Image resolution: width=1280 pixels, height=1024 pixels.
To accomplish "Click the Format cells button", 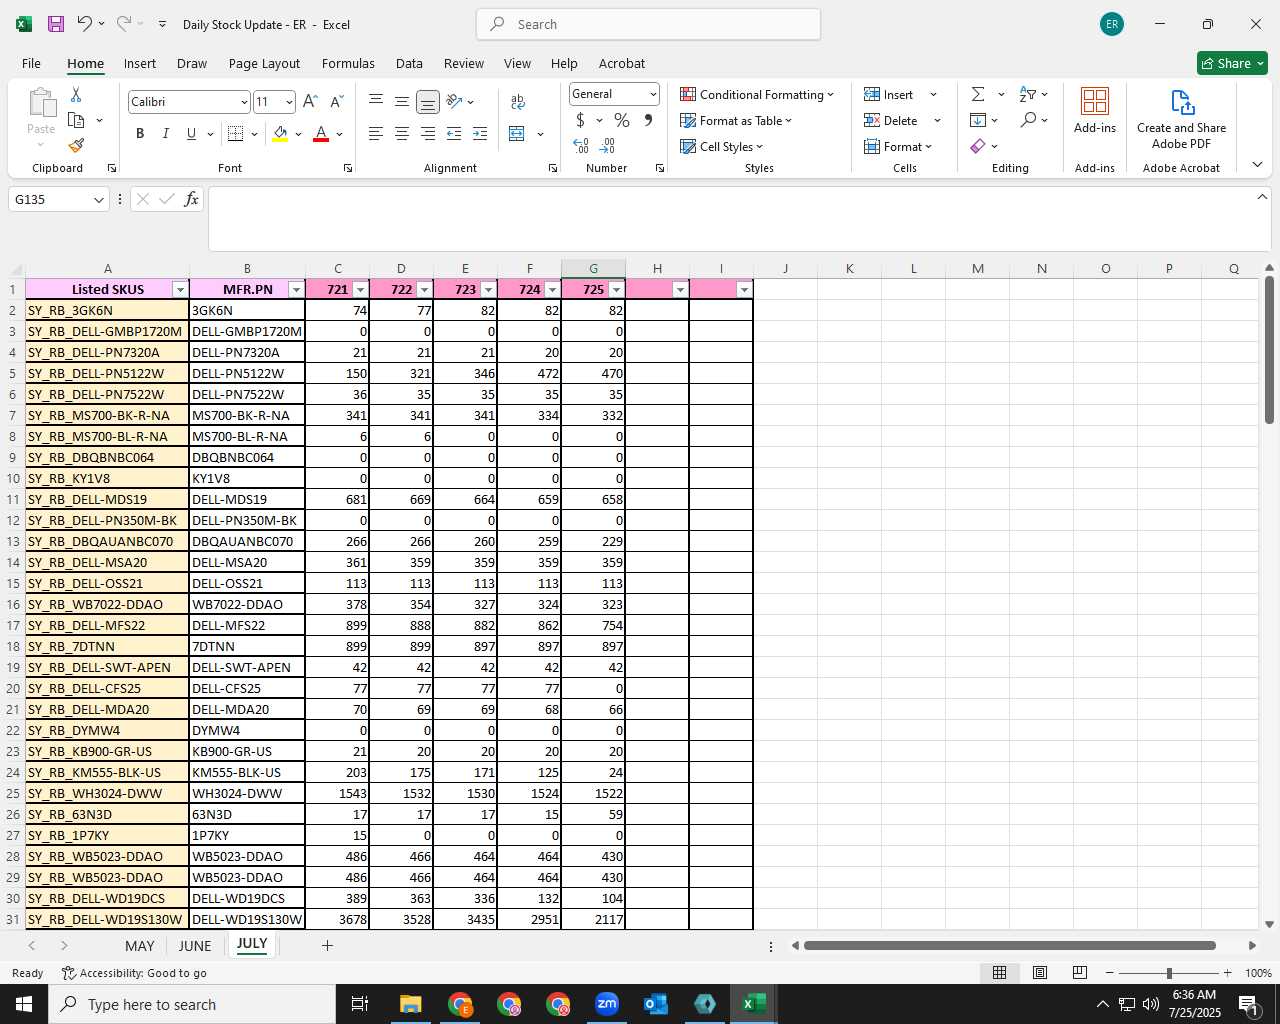I will click(x=898, y=146).
